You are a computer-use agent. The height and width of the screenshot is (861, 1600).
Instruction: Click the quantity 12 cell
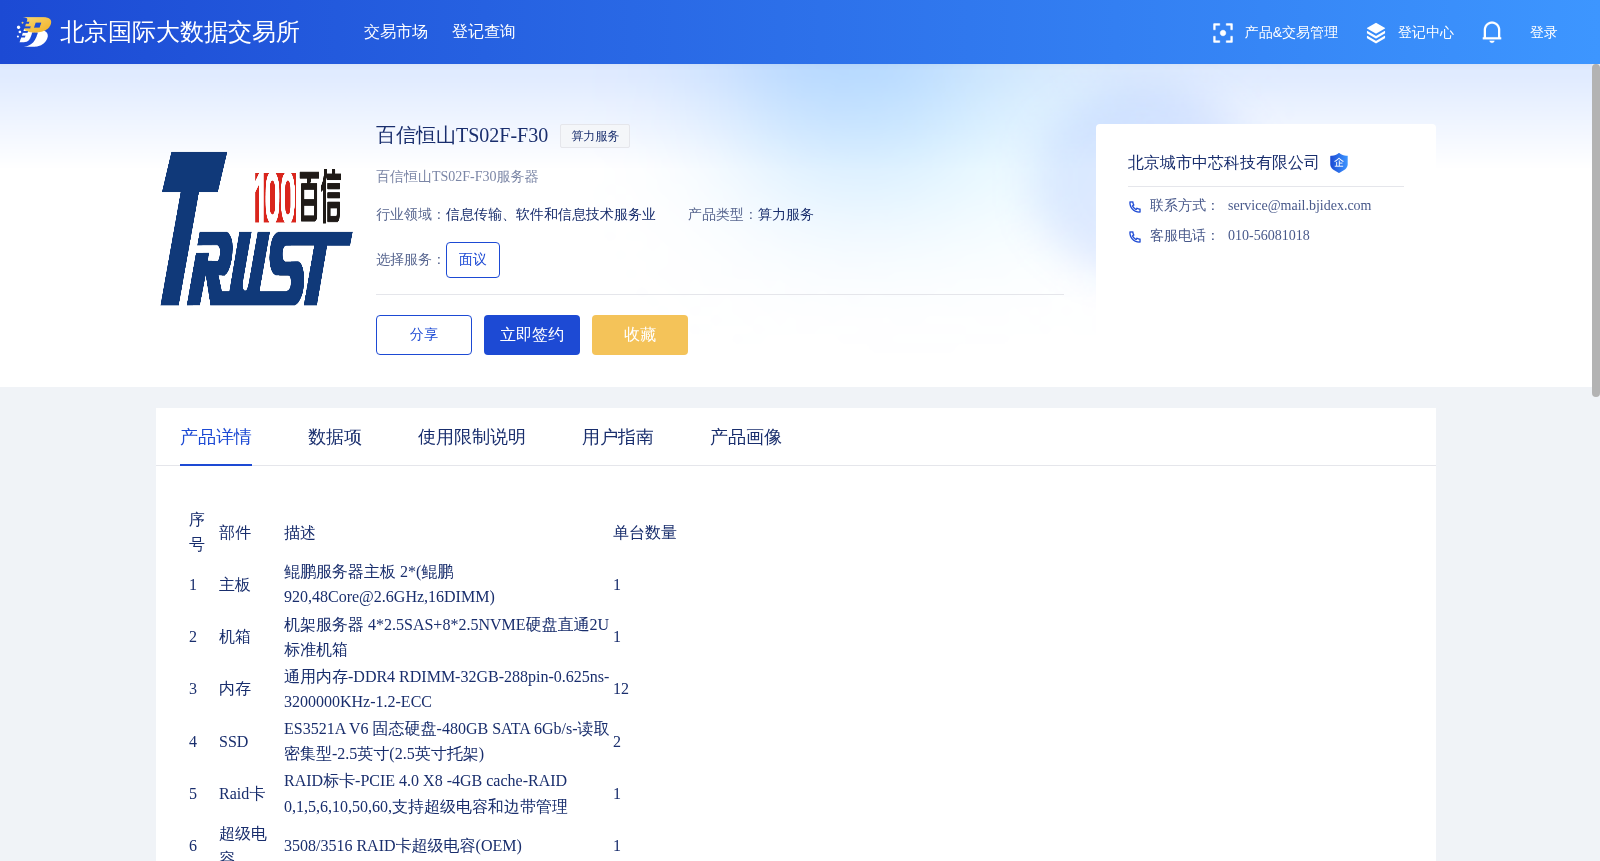[x=621, y=689]
